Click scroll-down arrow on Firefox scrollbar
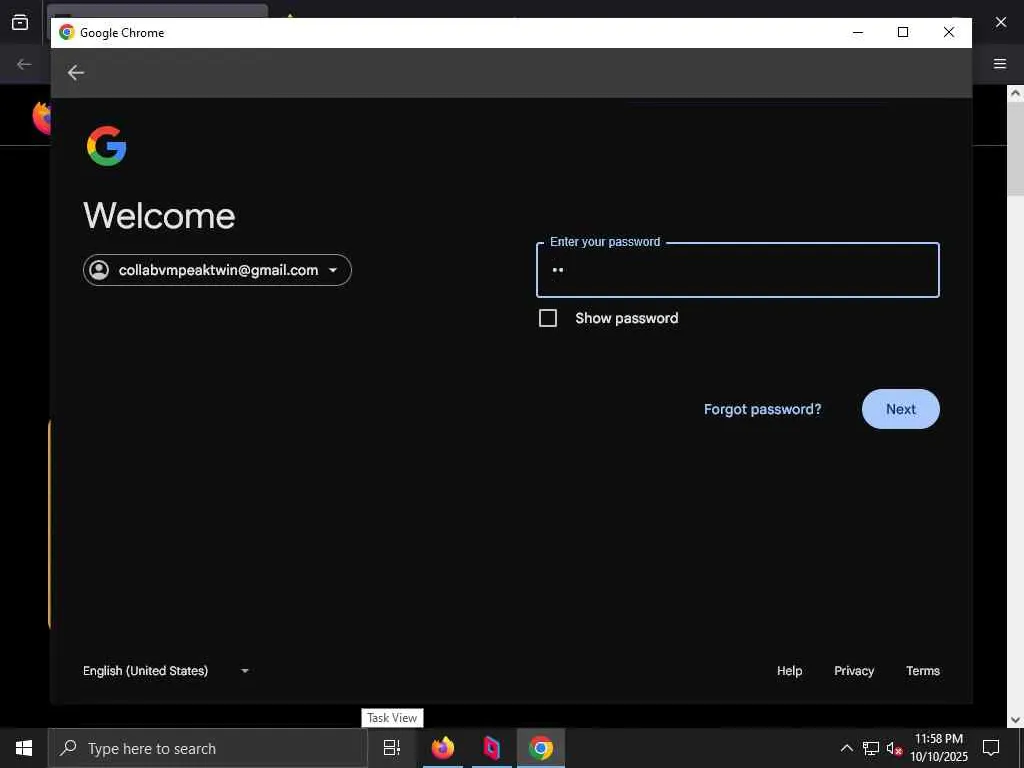Viewport: 1024px width, 768px height. pos(1015,720)
